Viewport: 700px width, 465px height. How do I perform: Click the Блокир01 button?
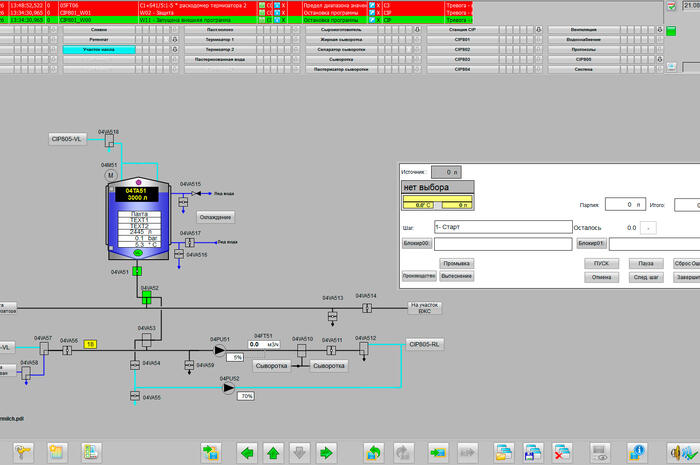[x=591, y=243]
